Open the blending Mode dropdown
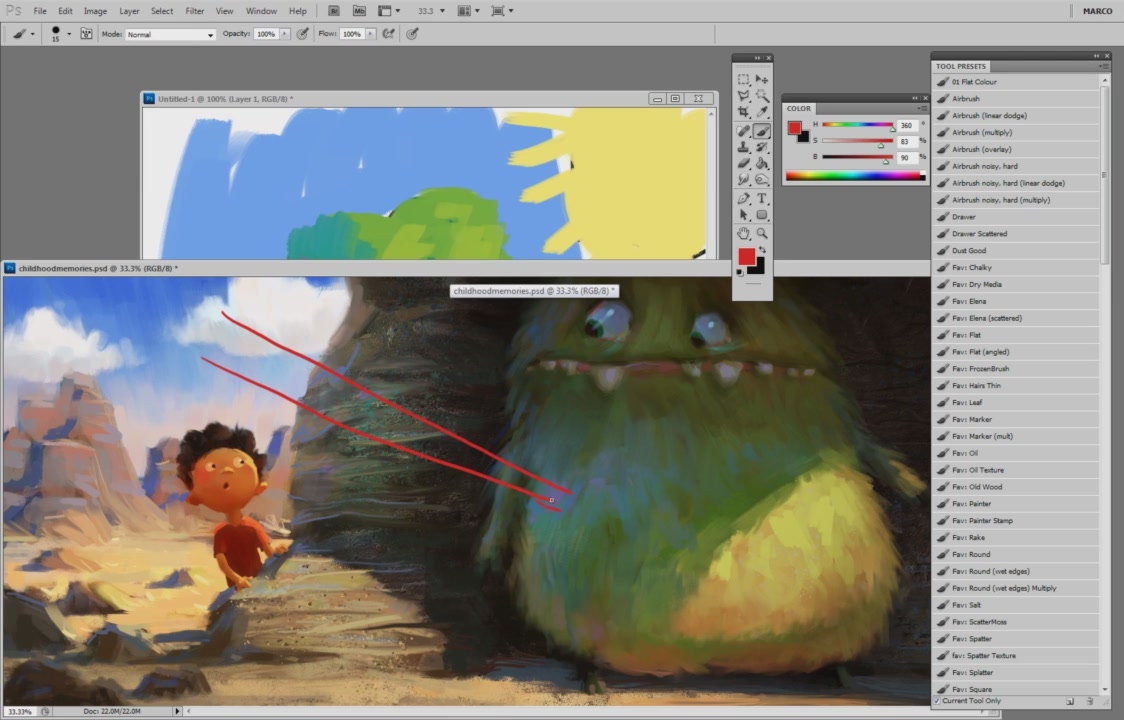The image size is (1124, 720). click(171, 34)
